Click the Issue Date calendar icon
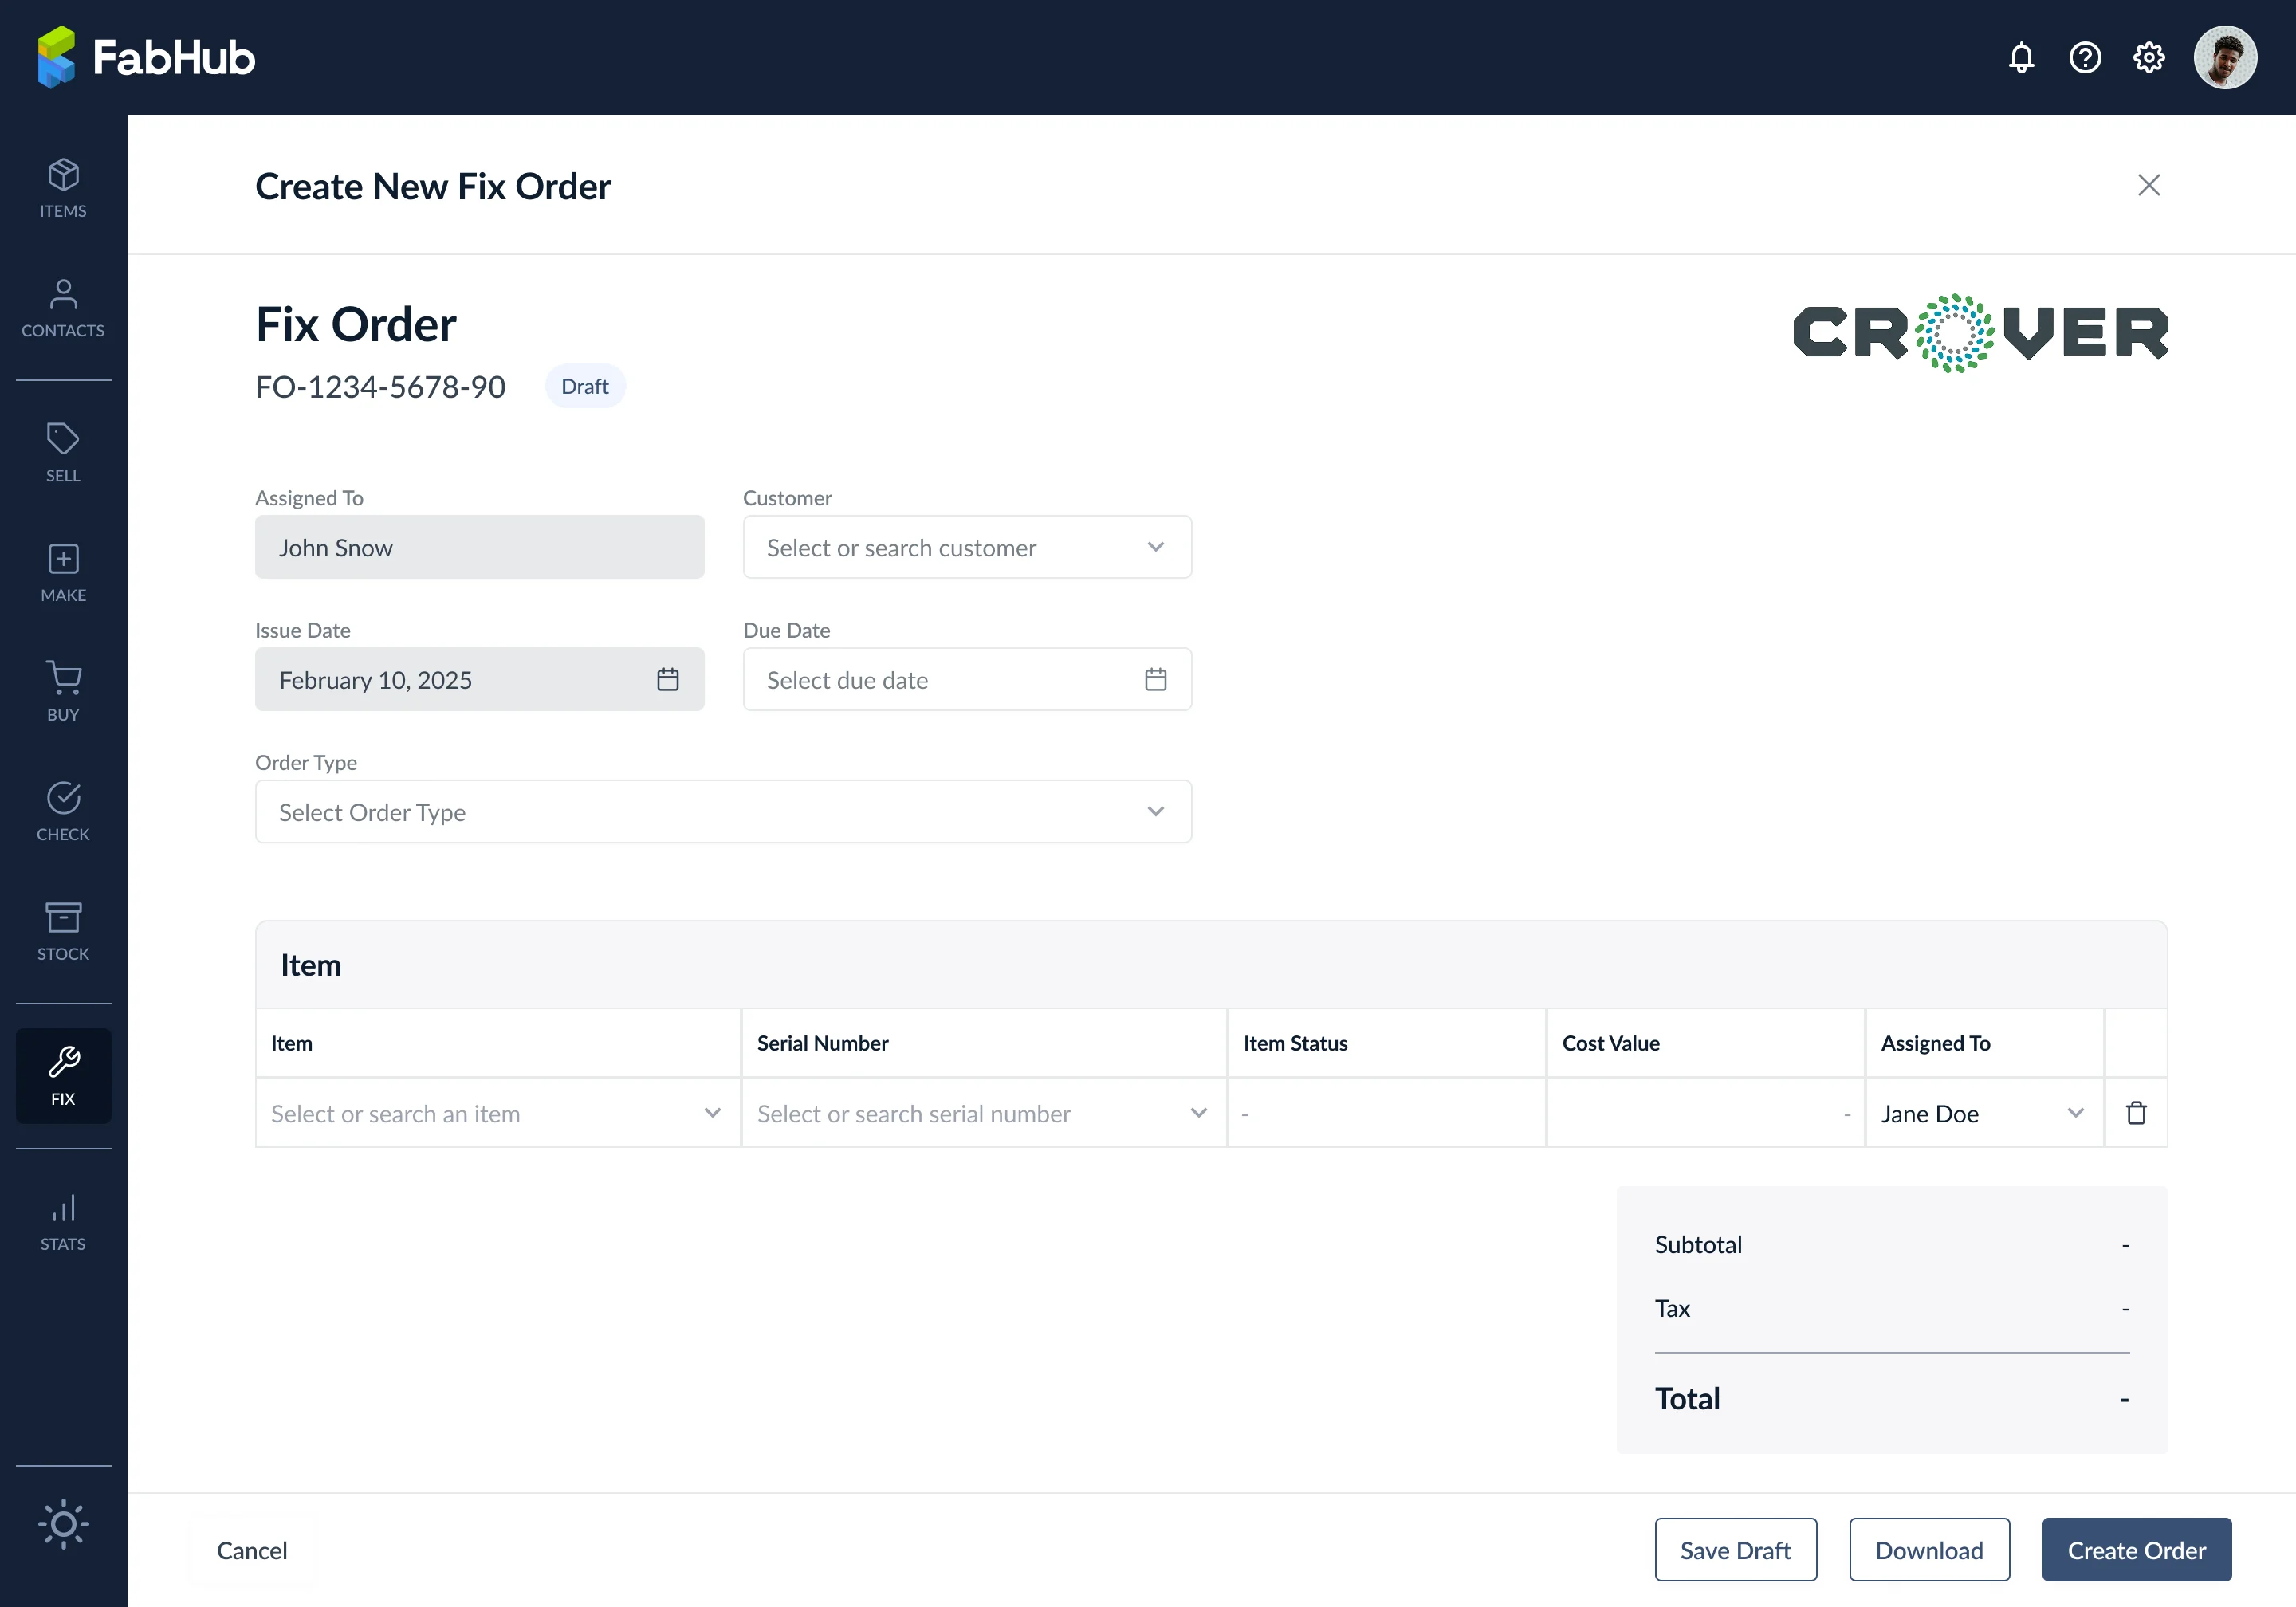The height and width of the screenshot is (1607, 2296). [x=668, y=679]
